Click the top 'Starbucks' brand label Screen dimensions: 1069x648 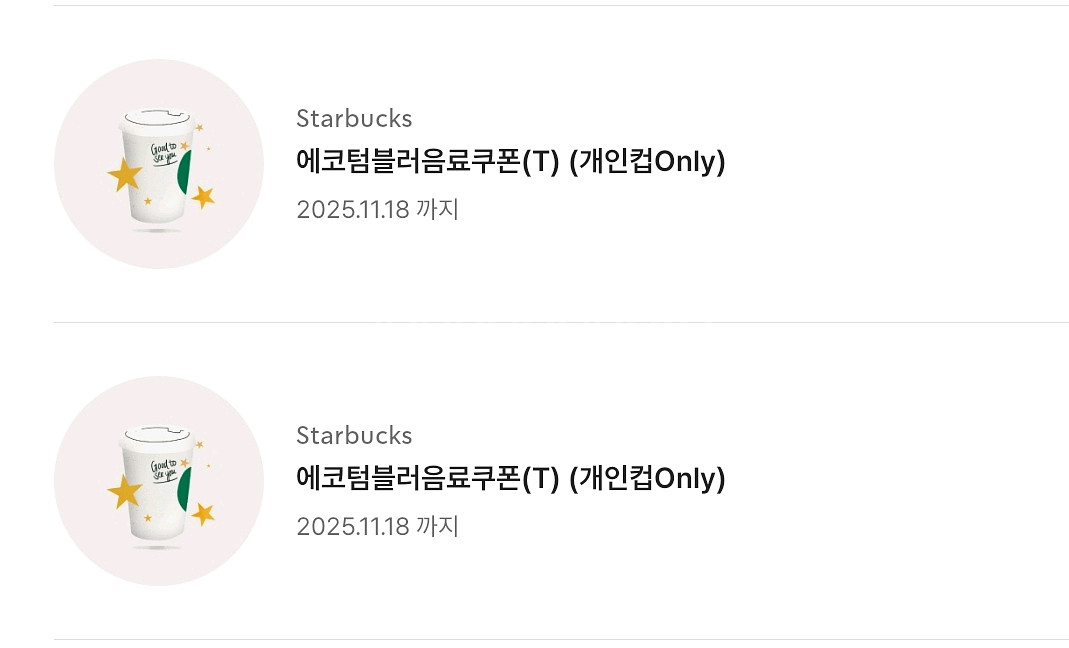click(x=353, y=118)
